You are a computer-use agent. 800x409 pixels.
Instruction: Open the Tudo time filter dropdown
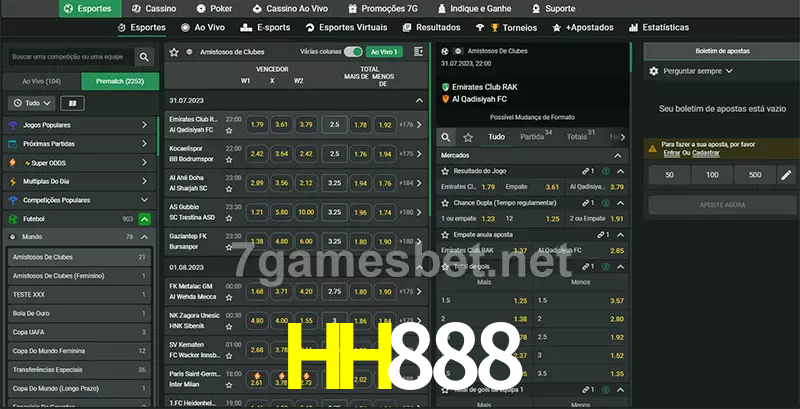31,103
